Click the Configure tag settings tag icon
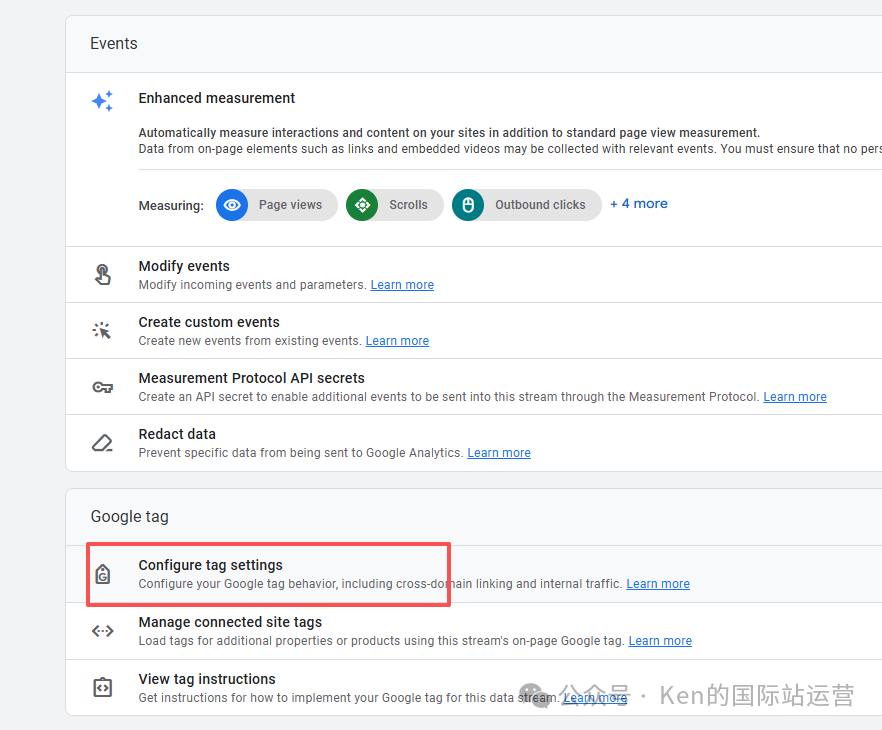Viewport: 882px width, 730px height. pyautogui.click(x=102, y=574)
